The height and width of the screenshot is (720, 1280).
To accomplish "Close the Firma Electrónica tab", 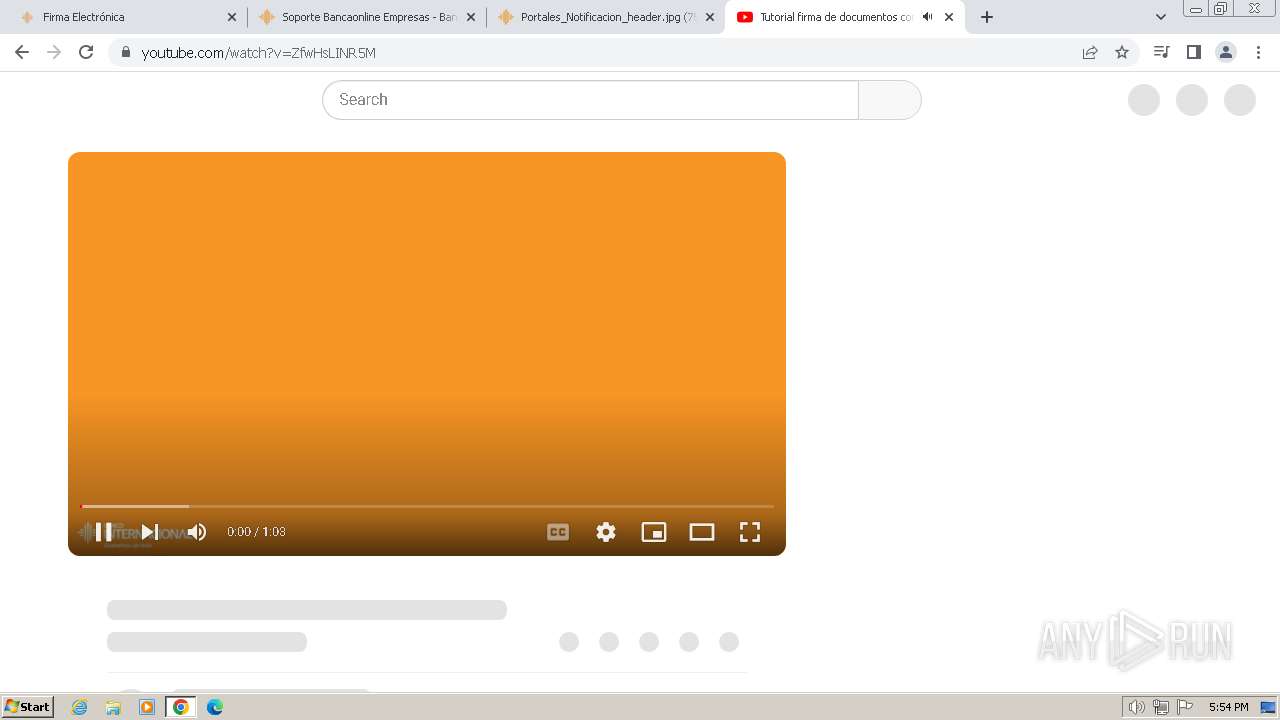I will [x=232, y=17].
